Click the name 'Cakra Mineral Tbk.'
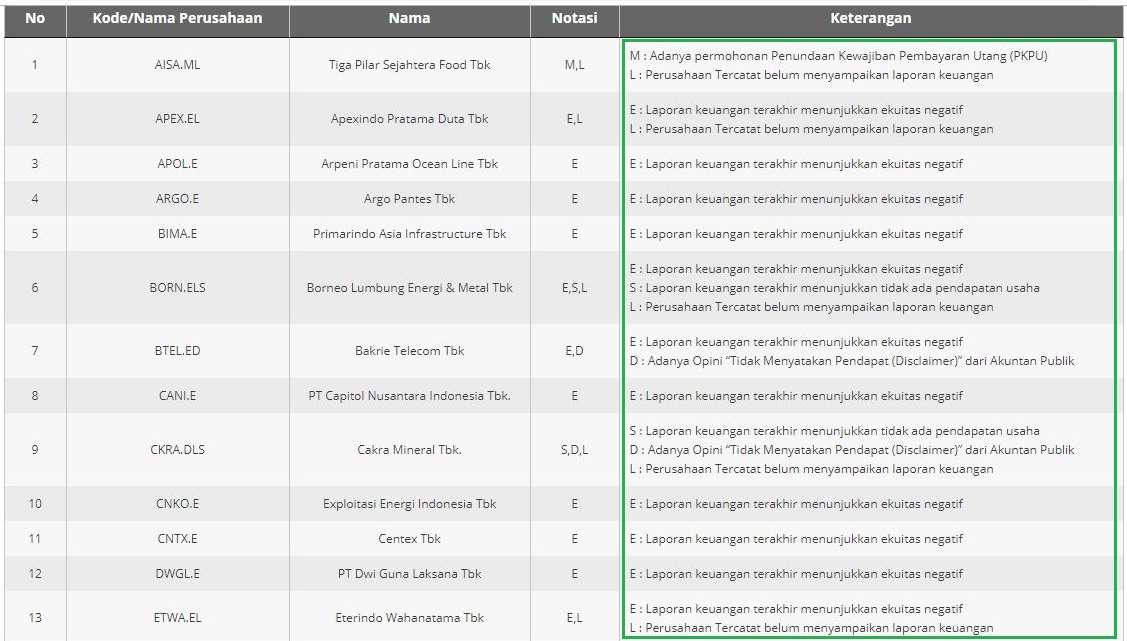Screen dimensions: 1127x641 coord(410,450)
